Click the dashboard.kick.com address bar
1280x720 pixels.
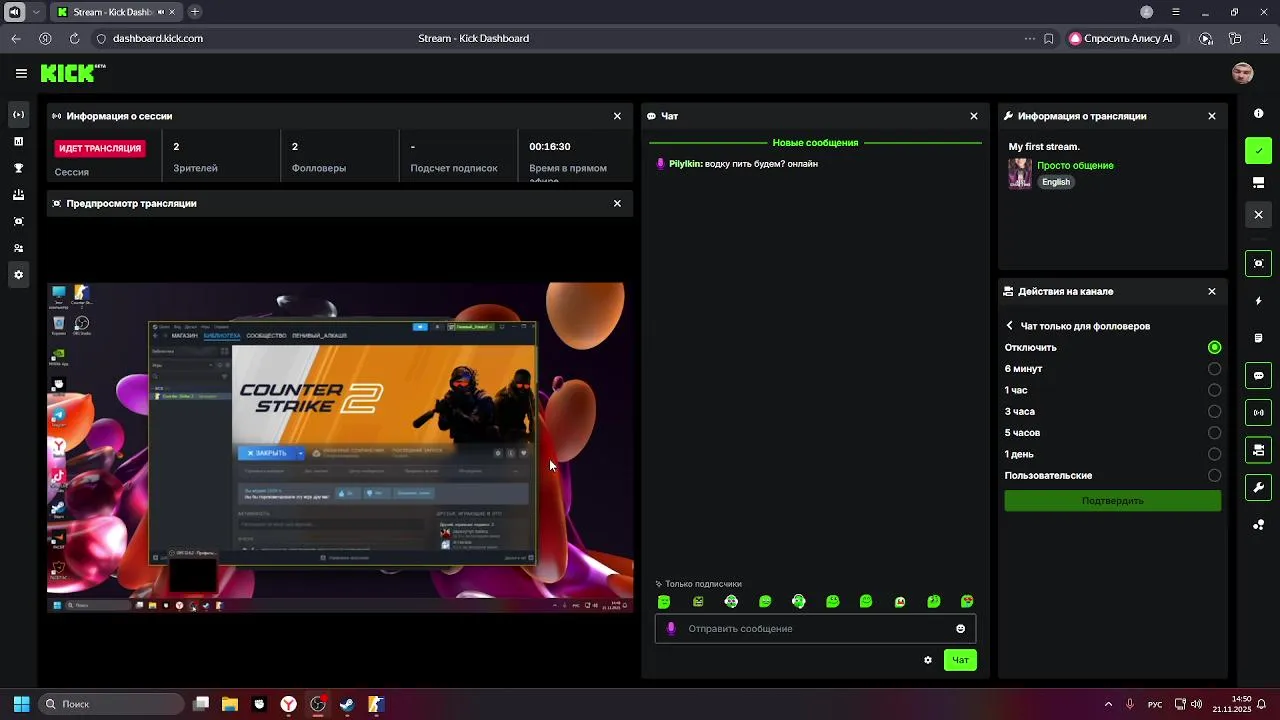[158, 39]
